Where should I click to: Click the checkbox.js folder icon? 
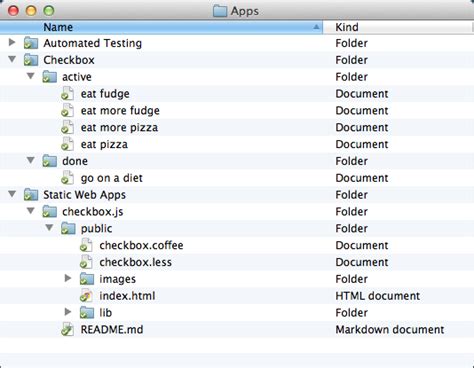(x=49, y=212)
